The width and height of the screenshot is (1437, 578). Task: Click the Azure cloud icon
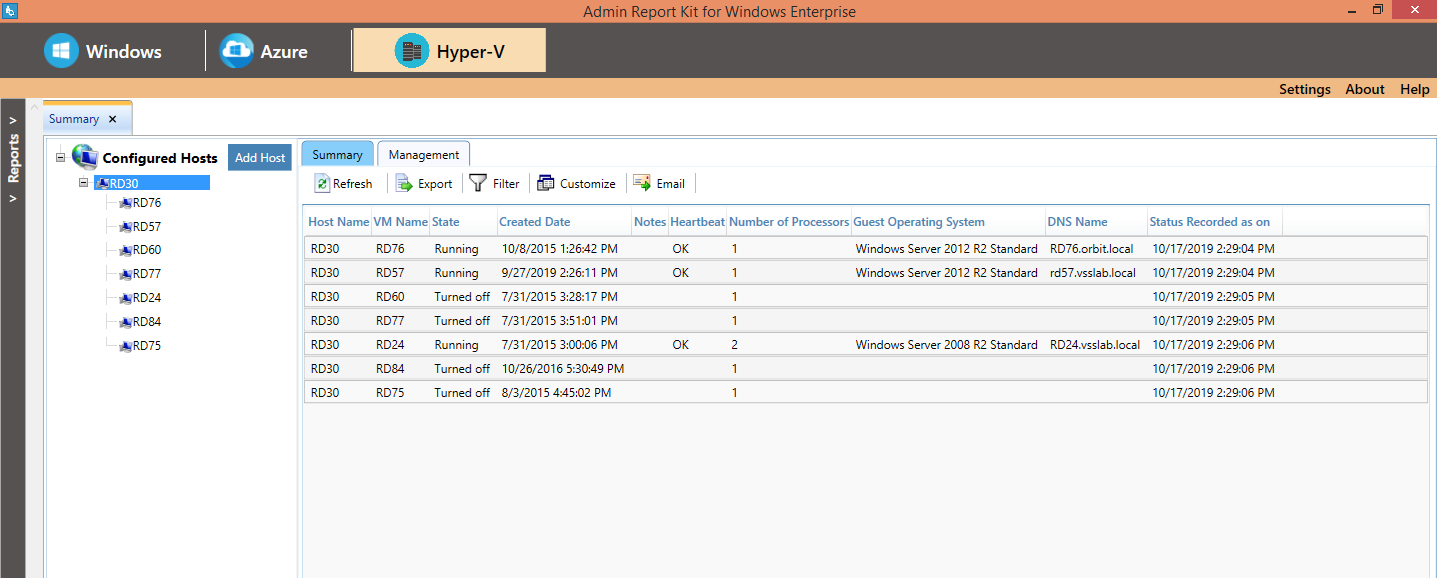[x=237, y=51]
